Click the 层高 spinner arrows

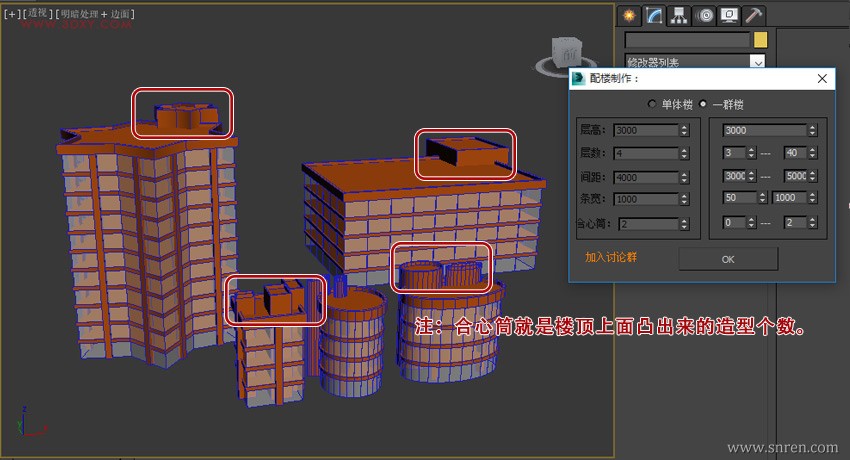point(684,130)
